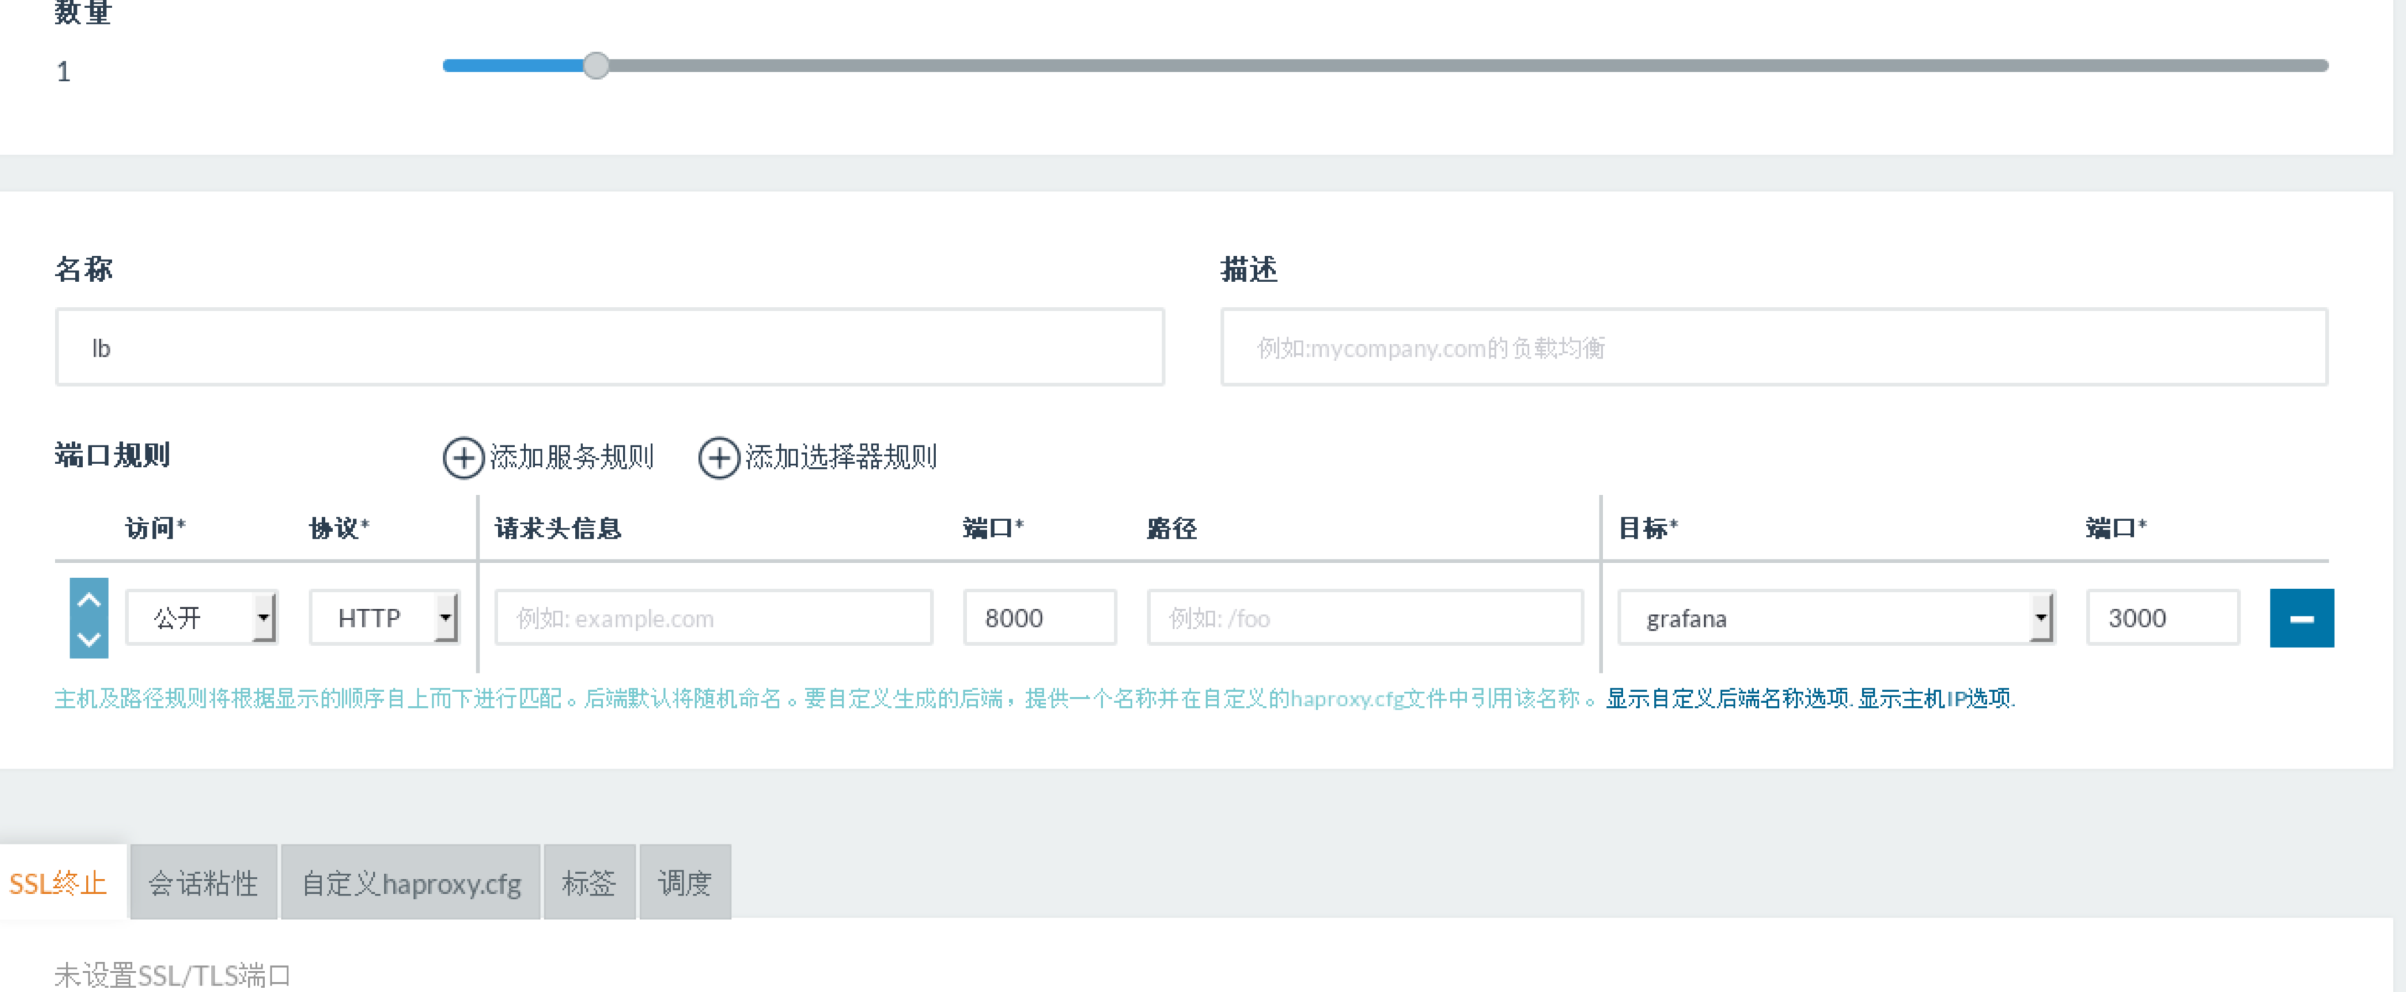
Task: Switch to the SSL终止 tab
Action: [58, 883]
